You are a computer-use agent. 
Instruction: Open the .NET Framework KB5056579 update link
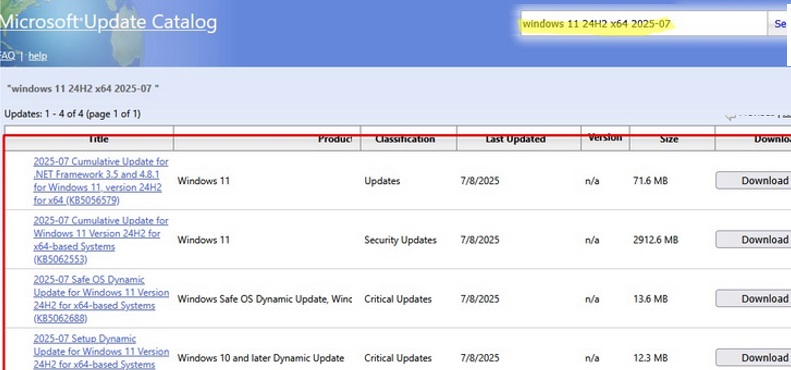(x=101, y=181)
